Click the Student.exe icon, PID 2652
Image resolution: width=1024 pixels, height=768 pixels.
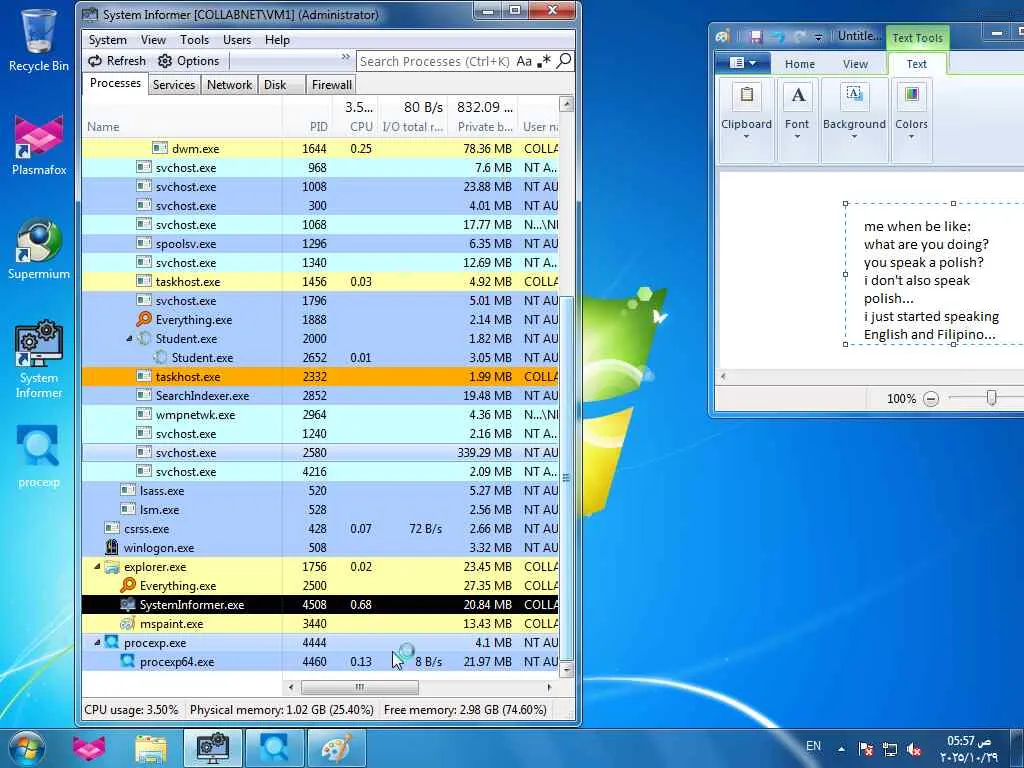click(x=160, y=357)
